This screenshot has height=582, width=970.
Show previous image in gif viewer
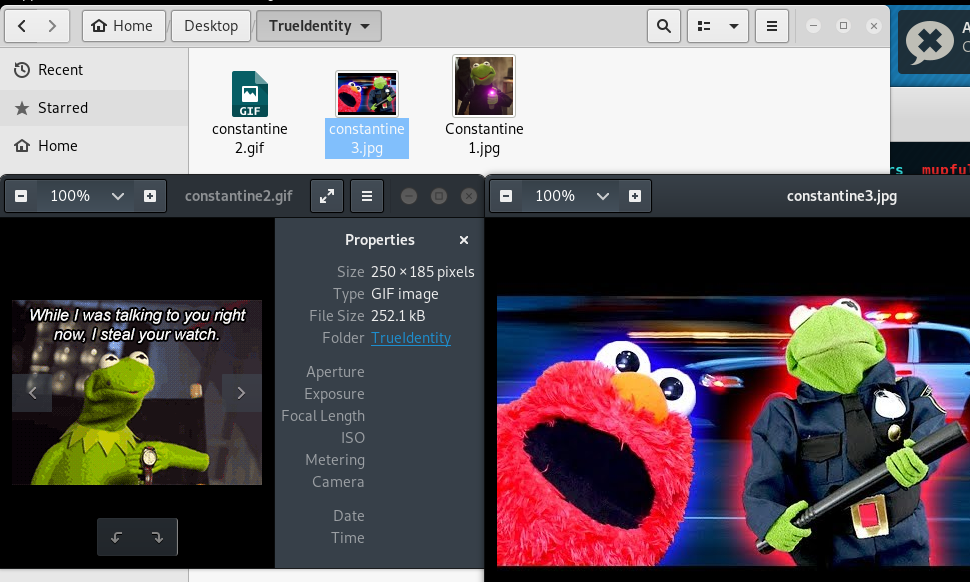point(32,393)
